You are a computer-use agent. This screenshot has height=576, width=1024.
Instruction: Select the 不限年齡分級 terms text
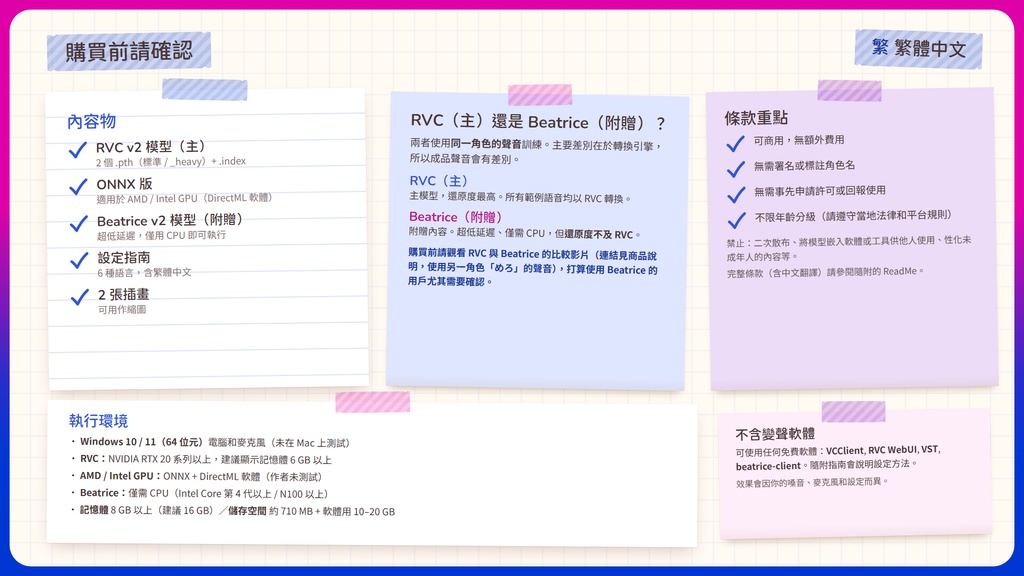coord(854,216)
